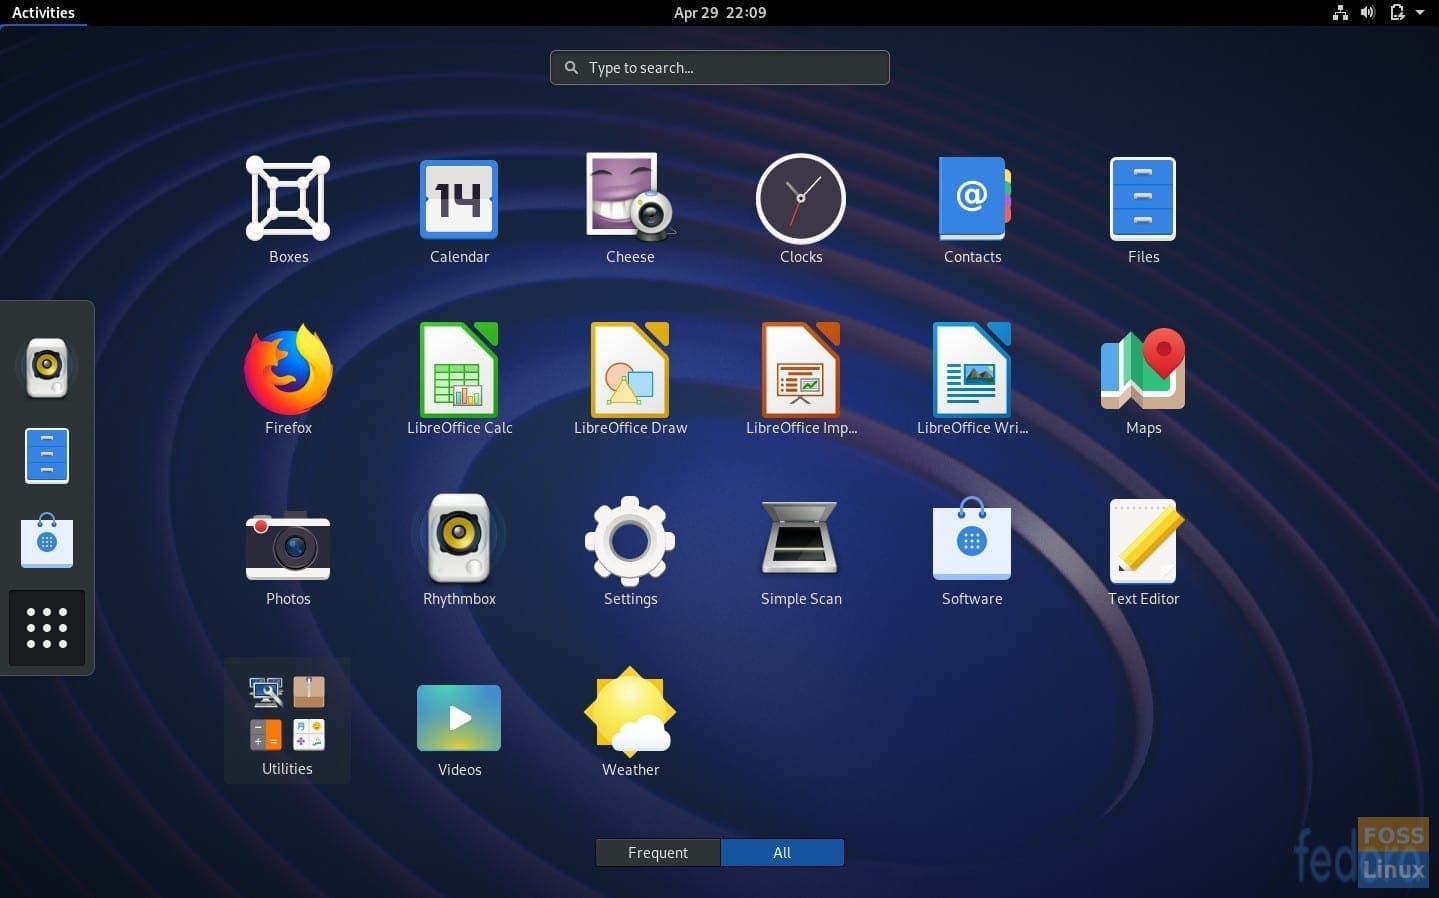The height and width of the screenshot is (898, 1439).
Task: Open the Boxes application
Action: coord(288,198)
